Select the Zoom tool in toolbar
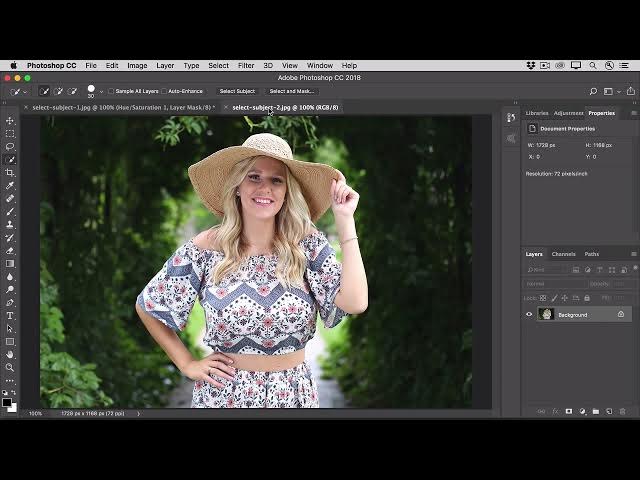This screenshot has height=480, width=640. [x=10, y=367]
